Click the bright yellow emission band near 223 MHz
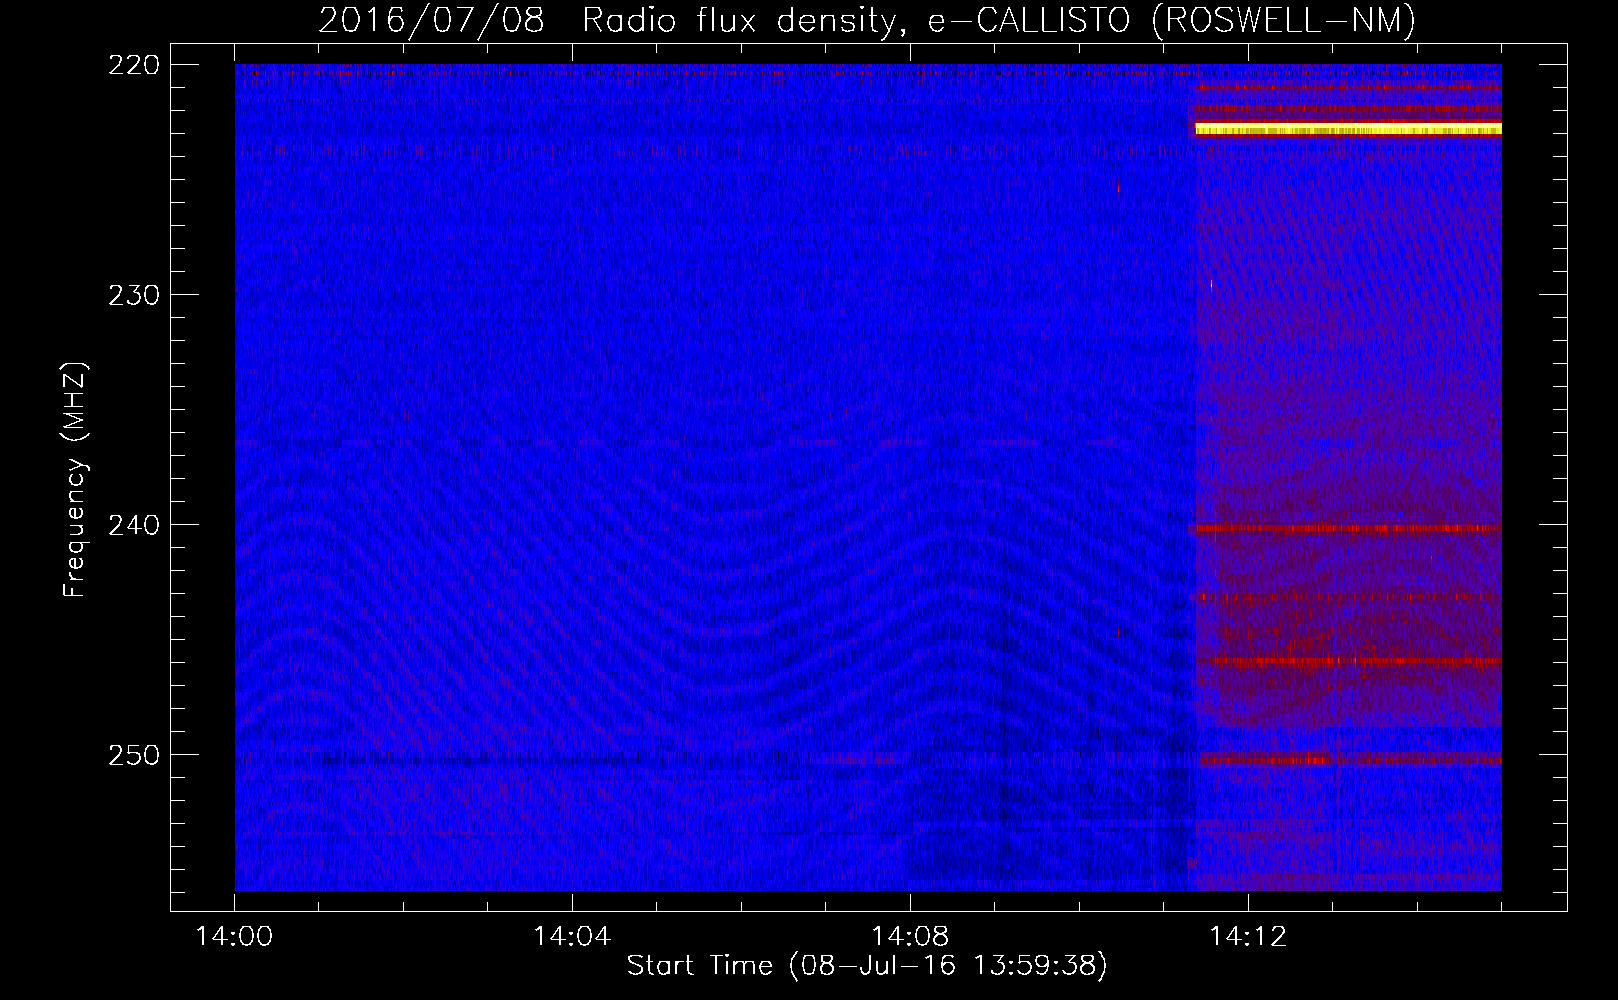1618x1000 pixels. [x=1349, y=129]
